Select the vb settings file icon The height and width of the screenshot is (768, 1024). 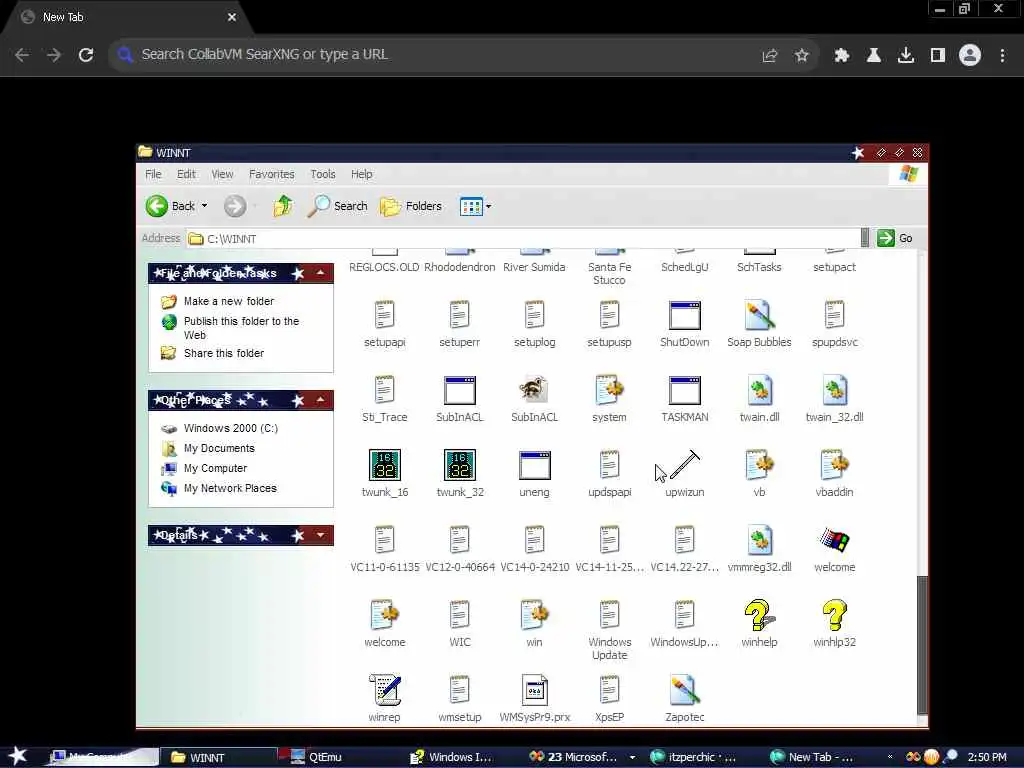click(x=759, y=465)
